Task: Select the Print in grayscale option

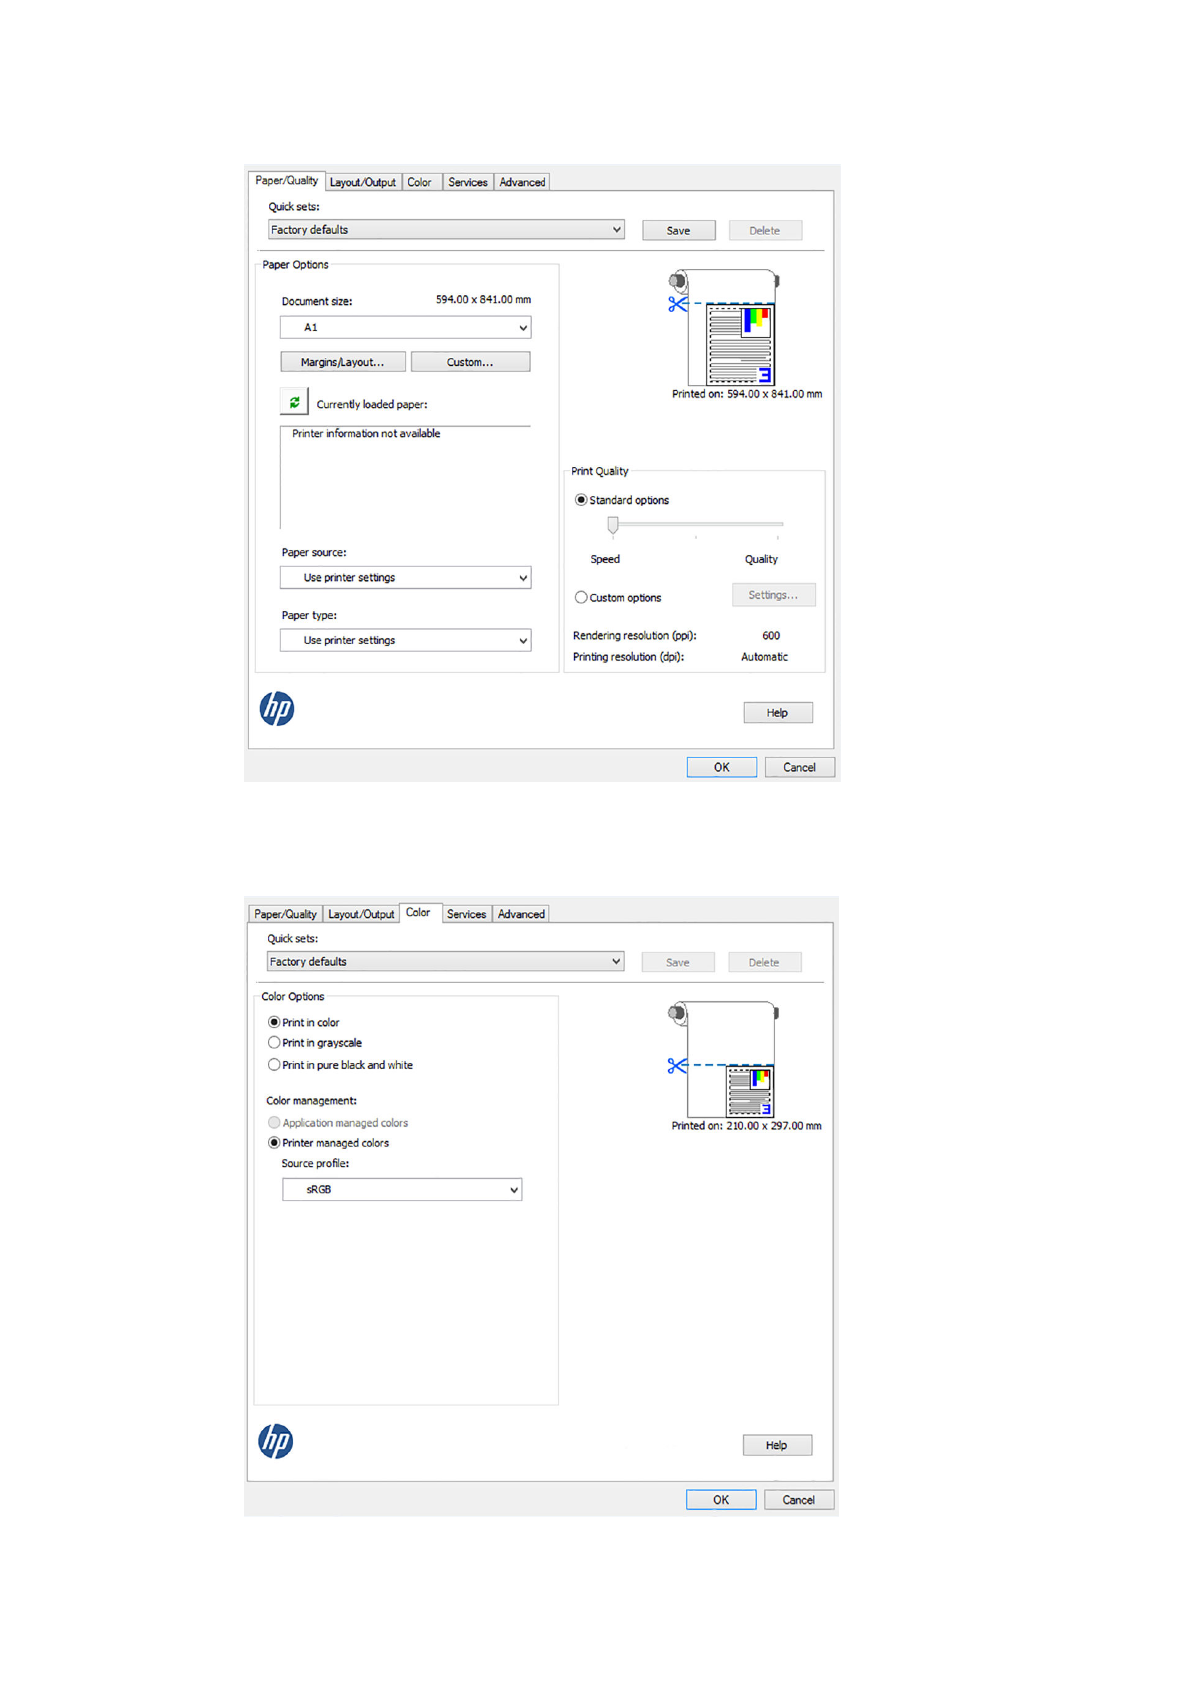Action: 274,1043
